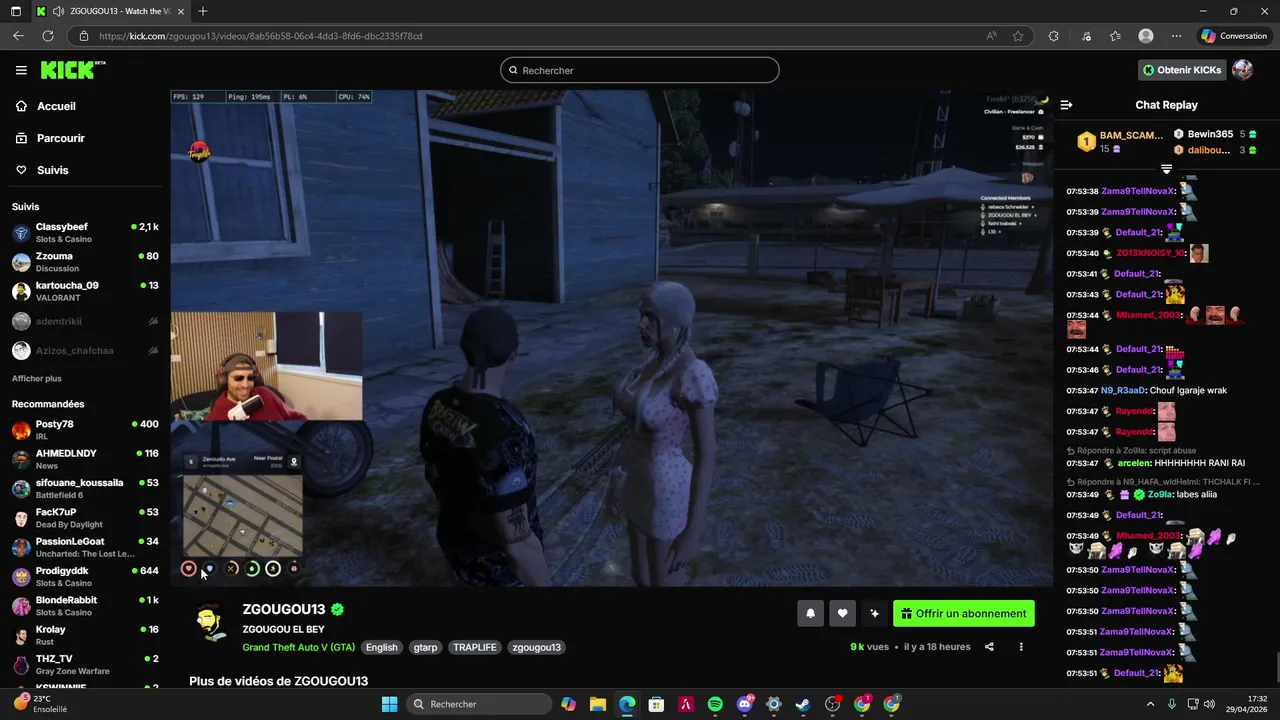1280x720 pixels.
Task: Collapse the chat panel with arrow icon
Action: [1066, 105]
